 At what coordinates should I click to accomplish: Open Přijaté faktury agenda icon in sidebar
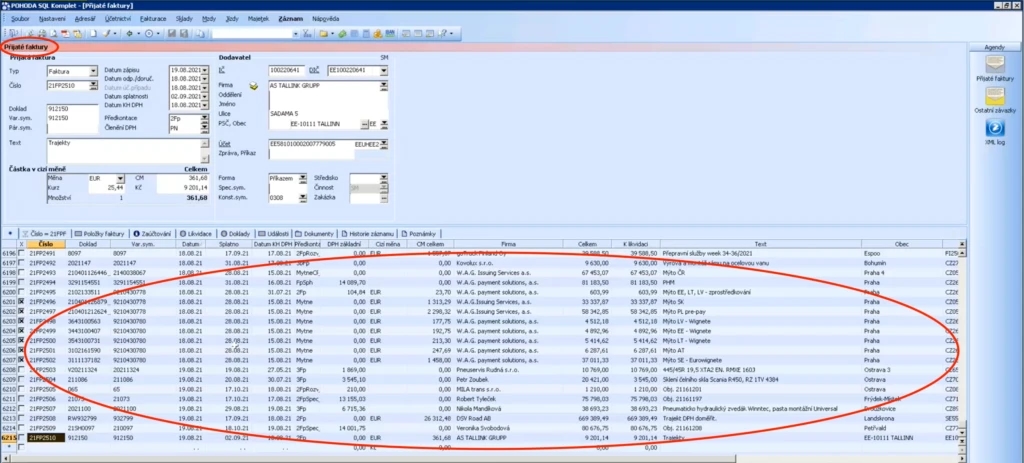pyautogui.click(x=995, y=63)
